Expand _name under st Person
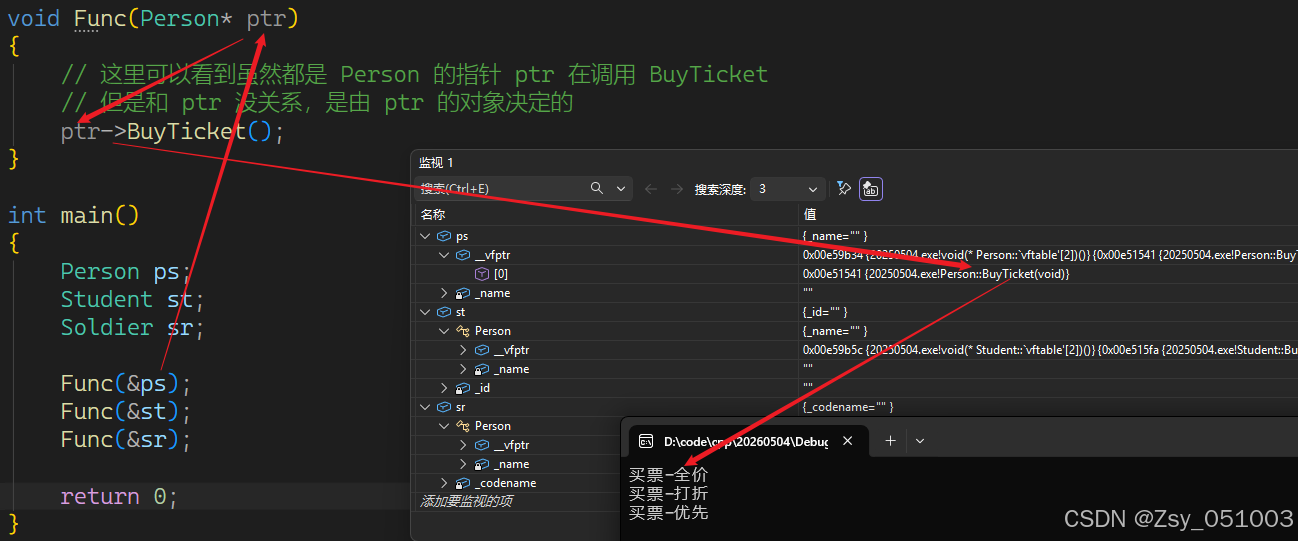 coord(464,369)
